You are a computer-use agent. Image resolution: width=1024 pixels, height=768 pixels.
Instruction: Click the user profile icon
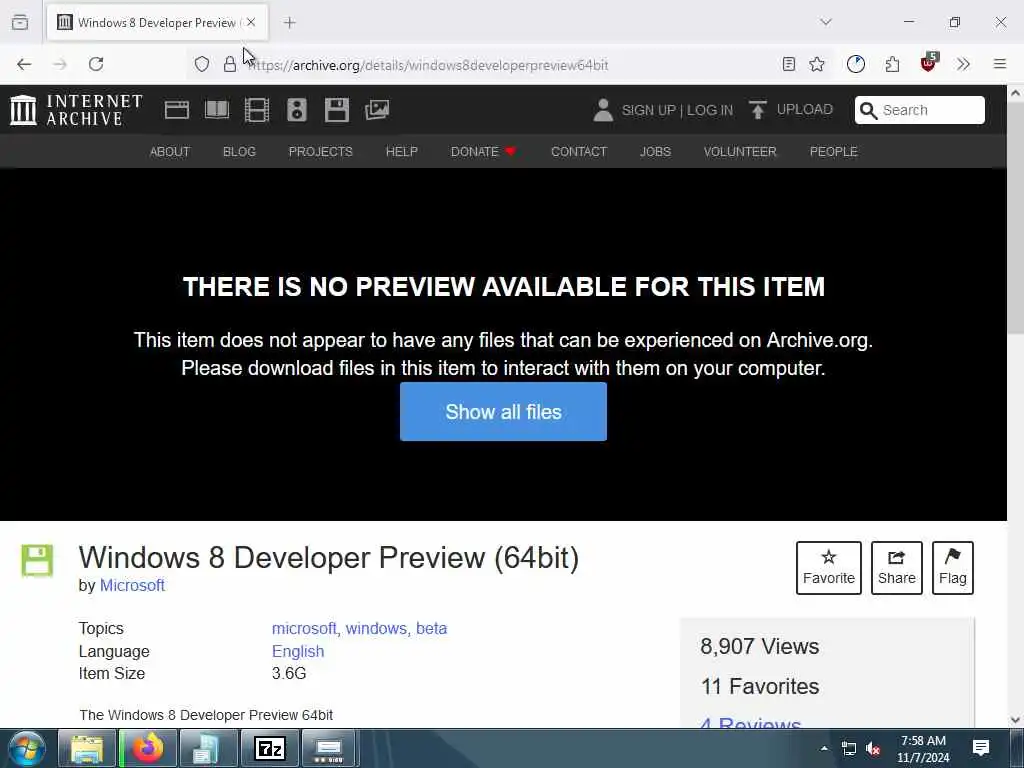[603, 110]
